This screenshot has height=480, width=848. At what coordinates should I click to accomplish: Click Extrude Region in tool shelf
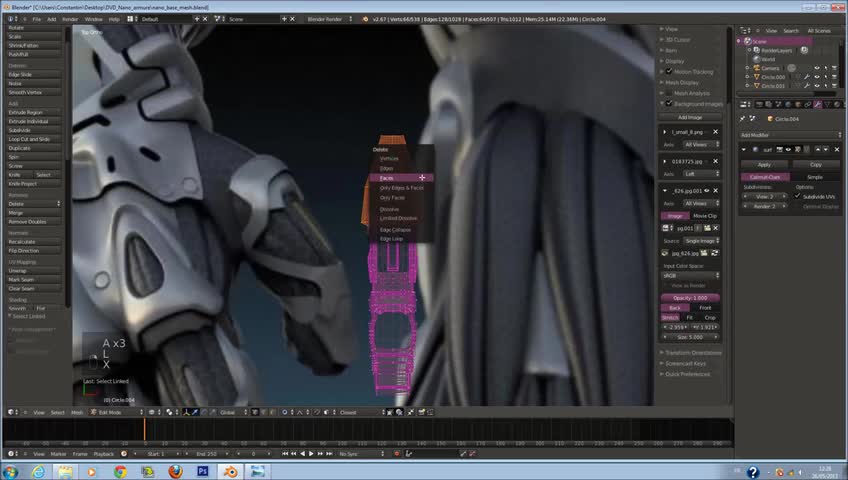34,112
